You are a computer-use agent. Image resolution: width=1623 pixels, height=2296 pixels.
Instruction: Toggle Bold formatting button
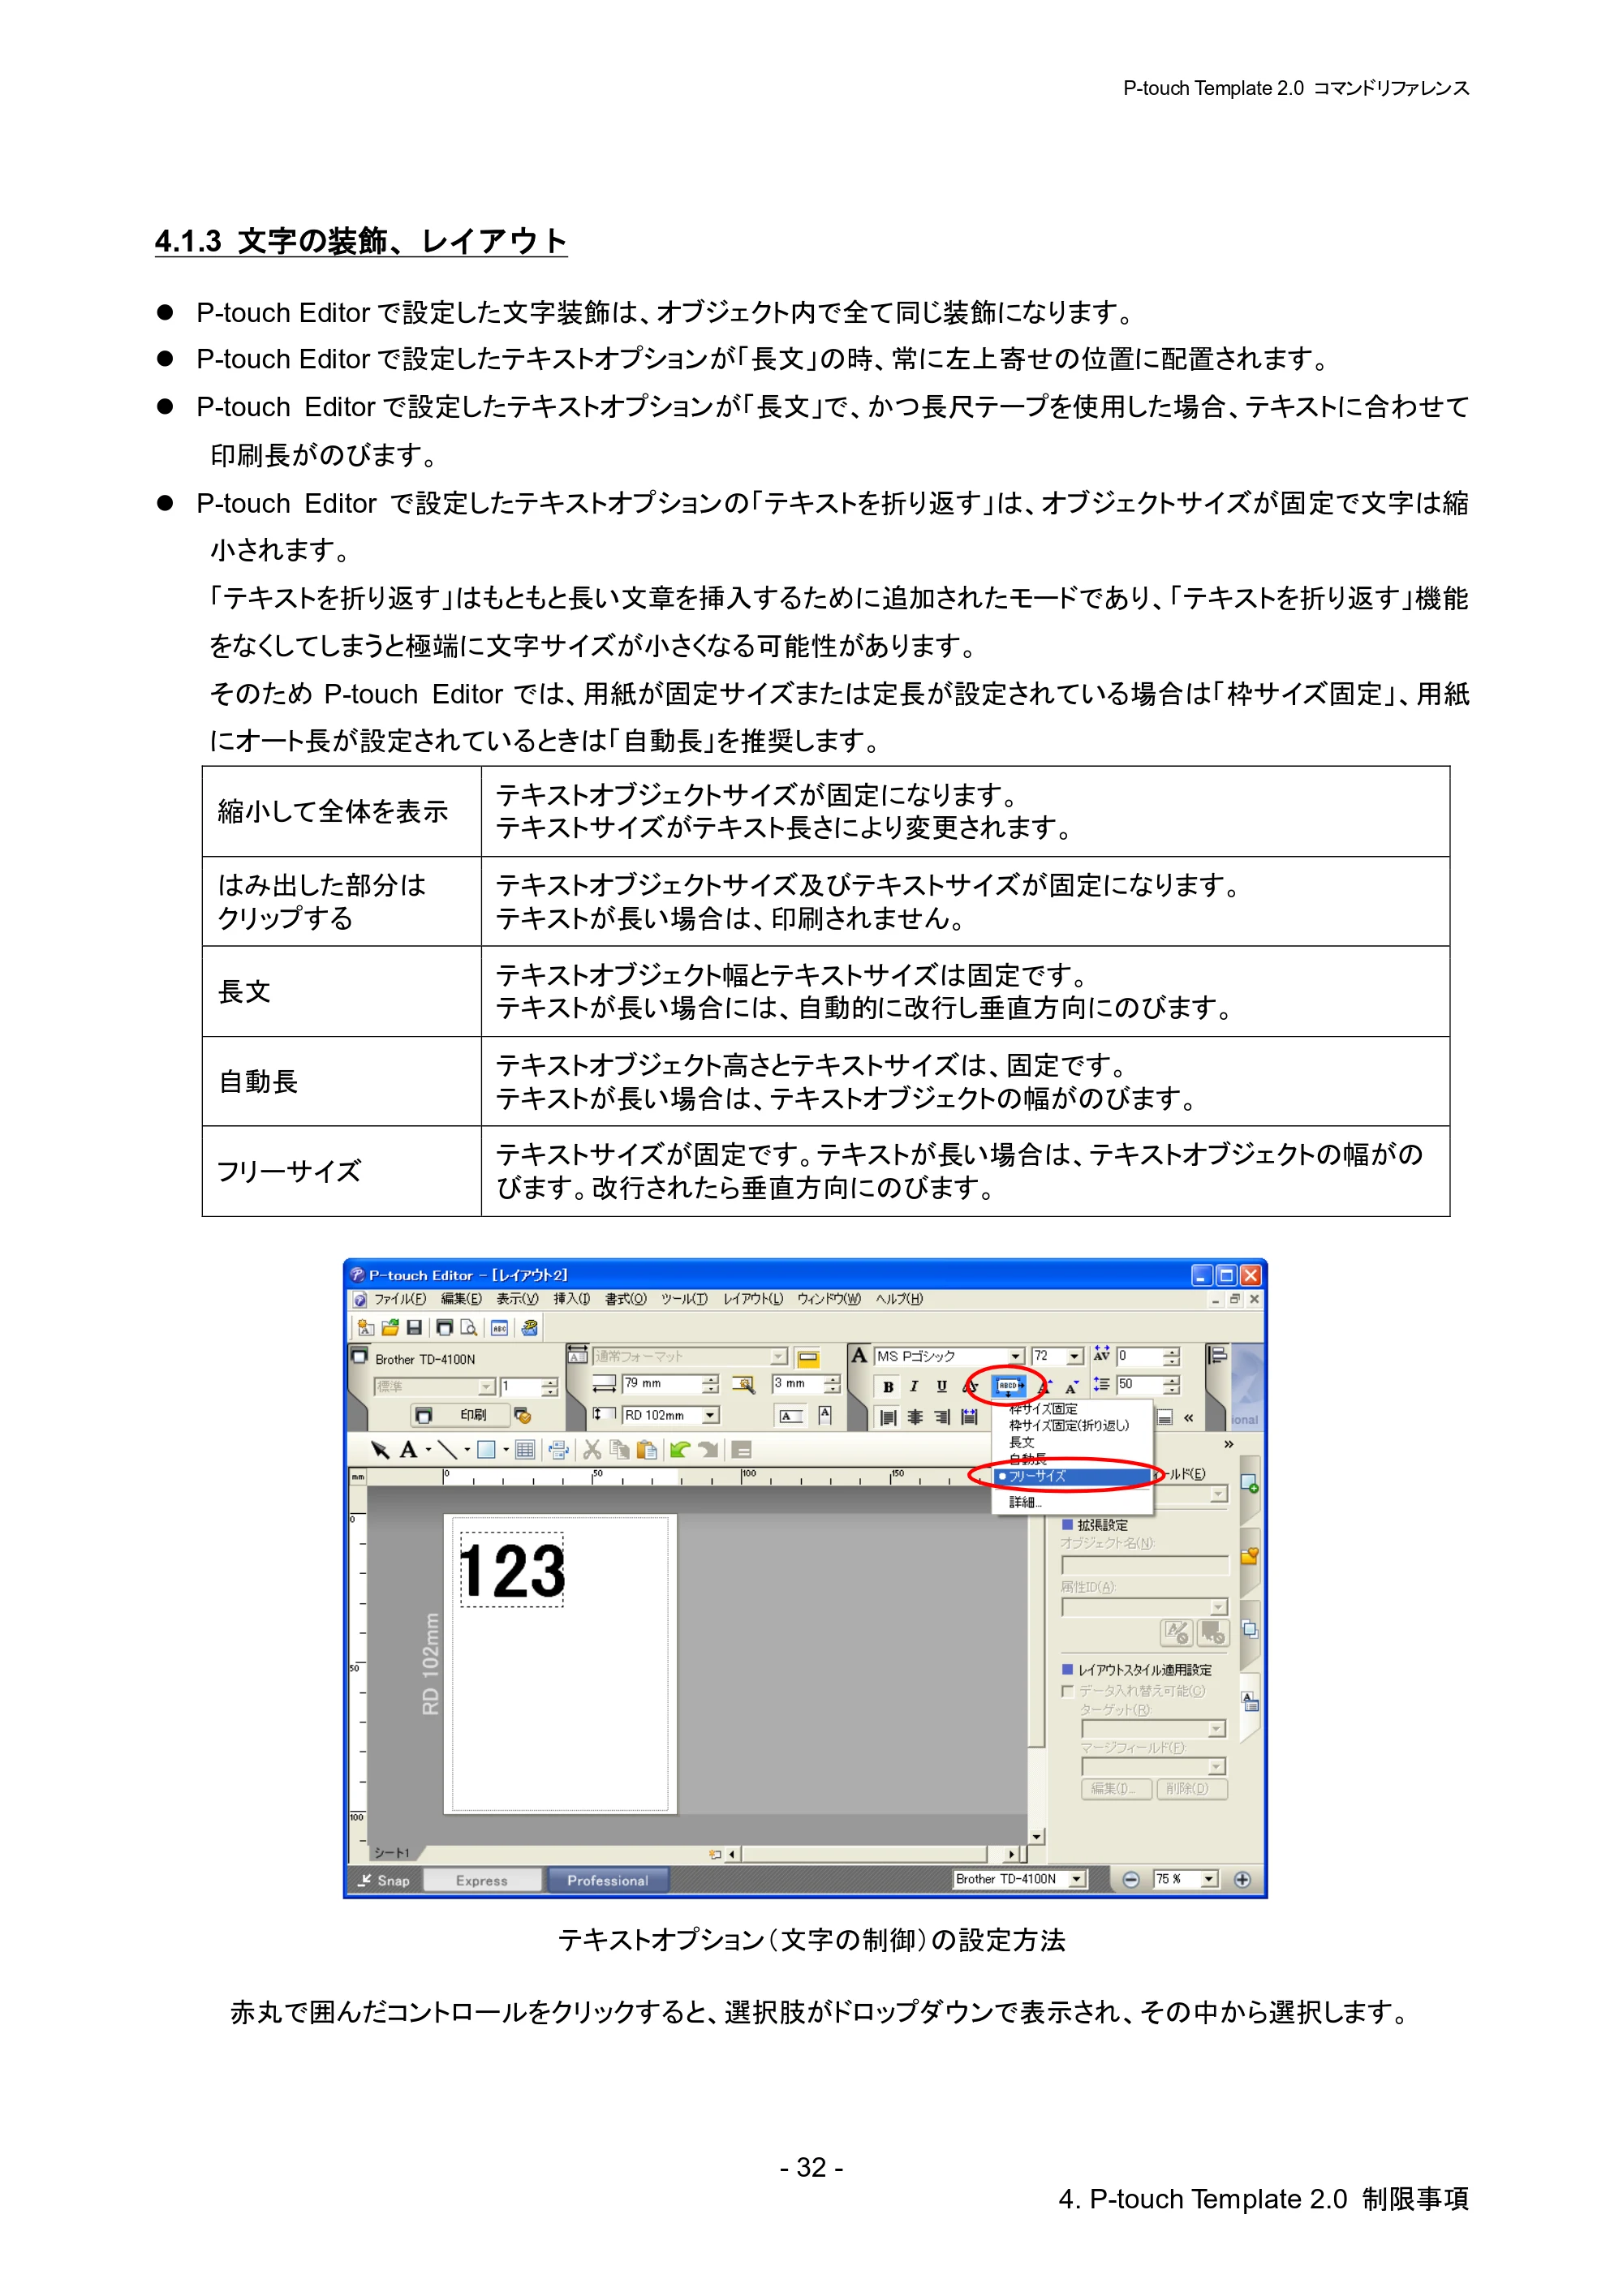[x=888, y=1387]
